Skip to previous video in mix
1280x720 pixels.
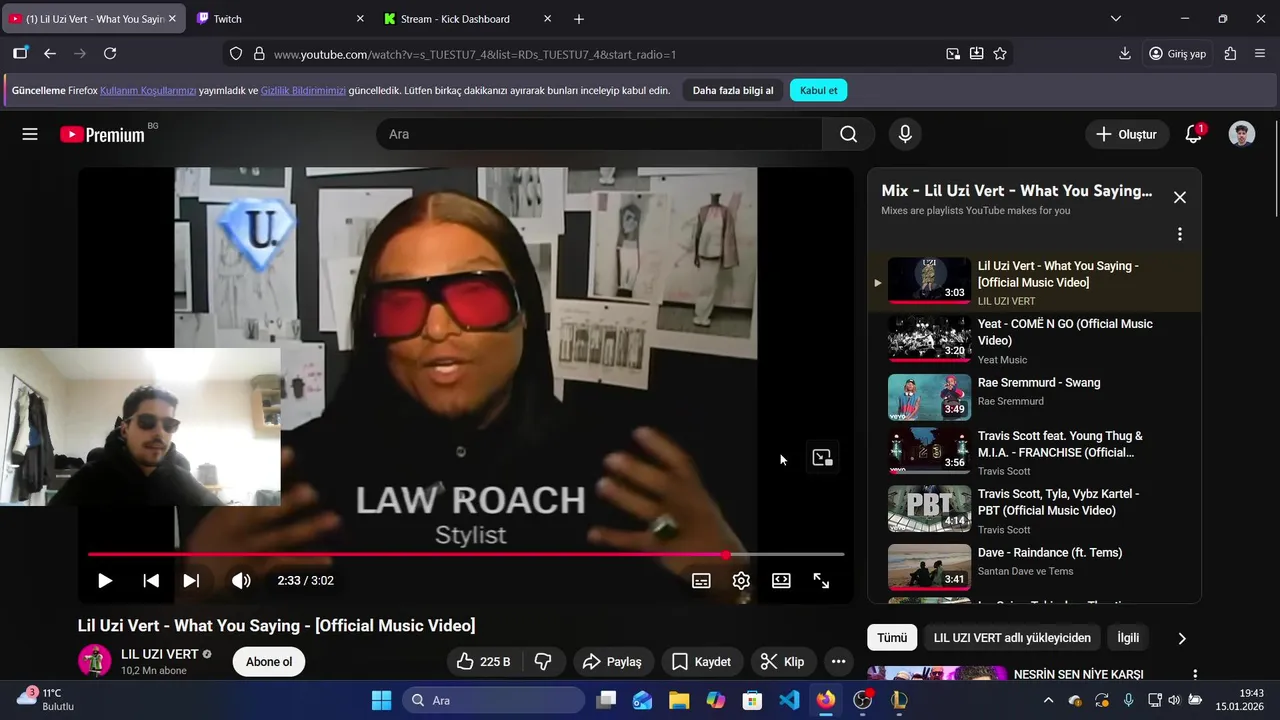click(151, 580)
